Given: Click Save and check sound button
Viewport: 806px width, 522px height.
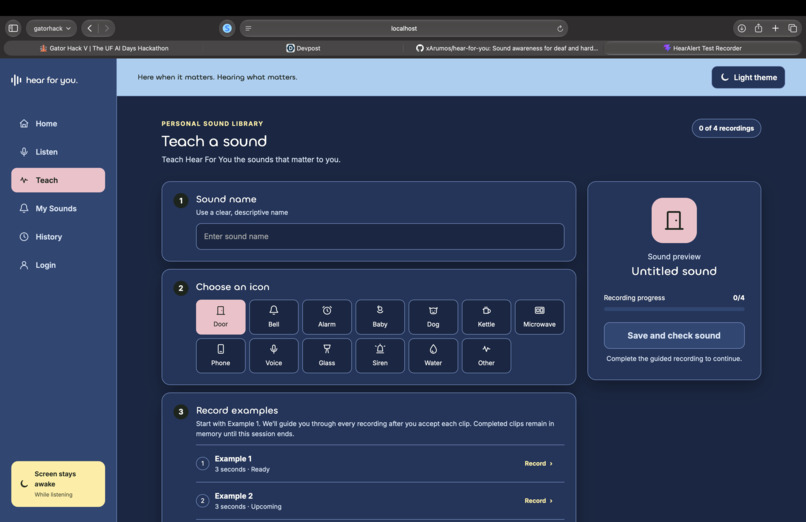Looking at the screenshot, I should pos(674,335).
